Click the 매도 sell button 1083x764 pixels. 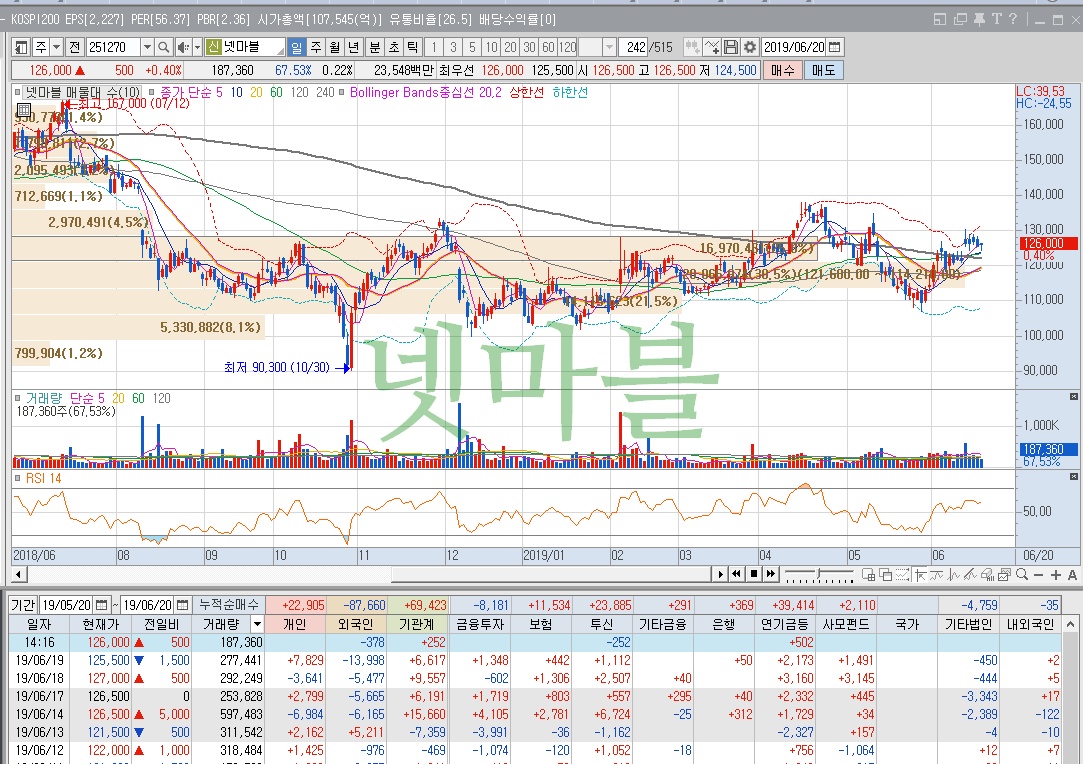click(823, 70)
